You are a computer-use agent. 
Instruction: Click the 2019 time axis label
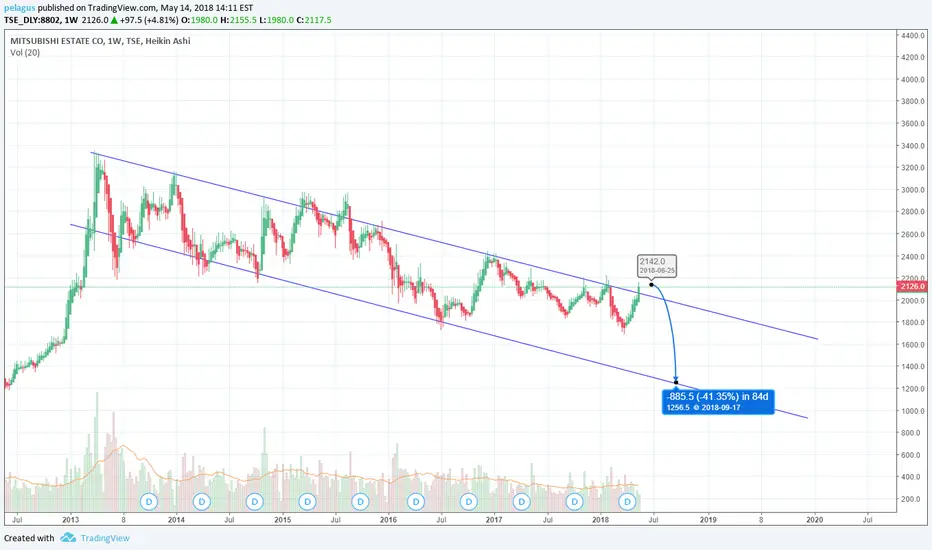708,520
